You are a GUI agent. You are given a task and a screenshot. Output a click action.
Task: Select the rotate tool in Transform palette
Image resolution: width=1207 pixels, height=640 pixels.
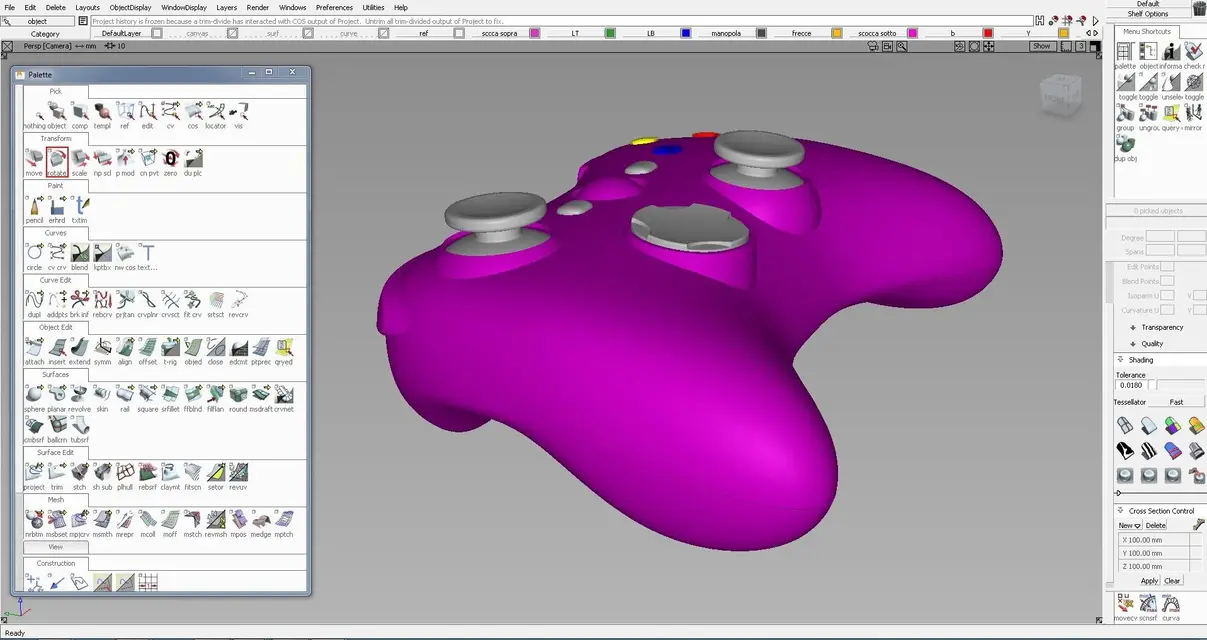point(57,160)
